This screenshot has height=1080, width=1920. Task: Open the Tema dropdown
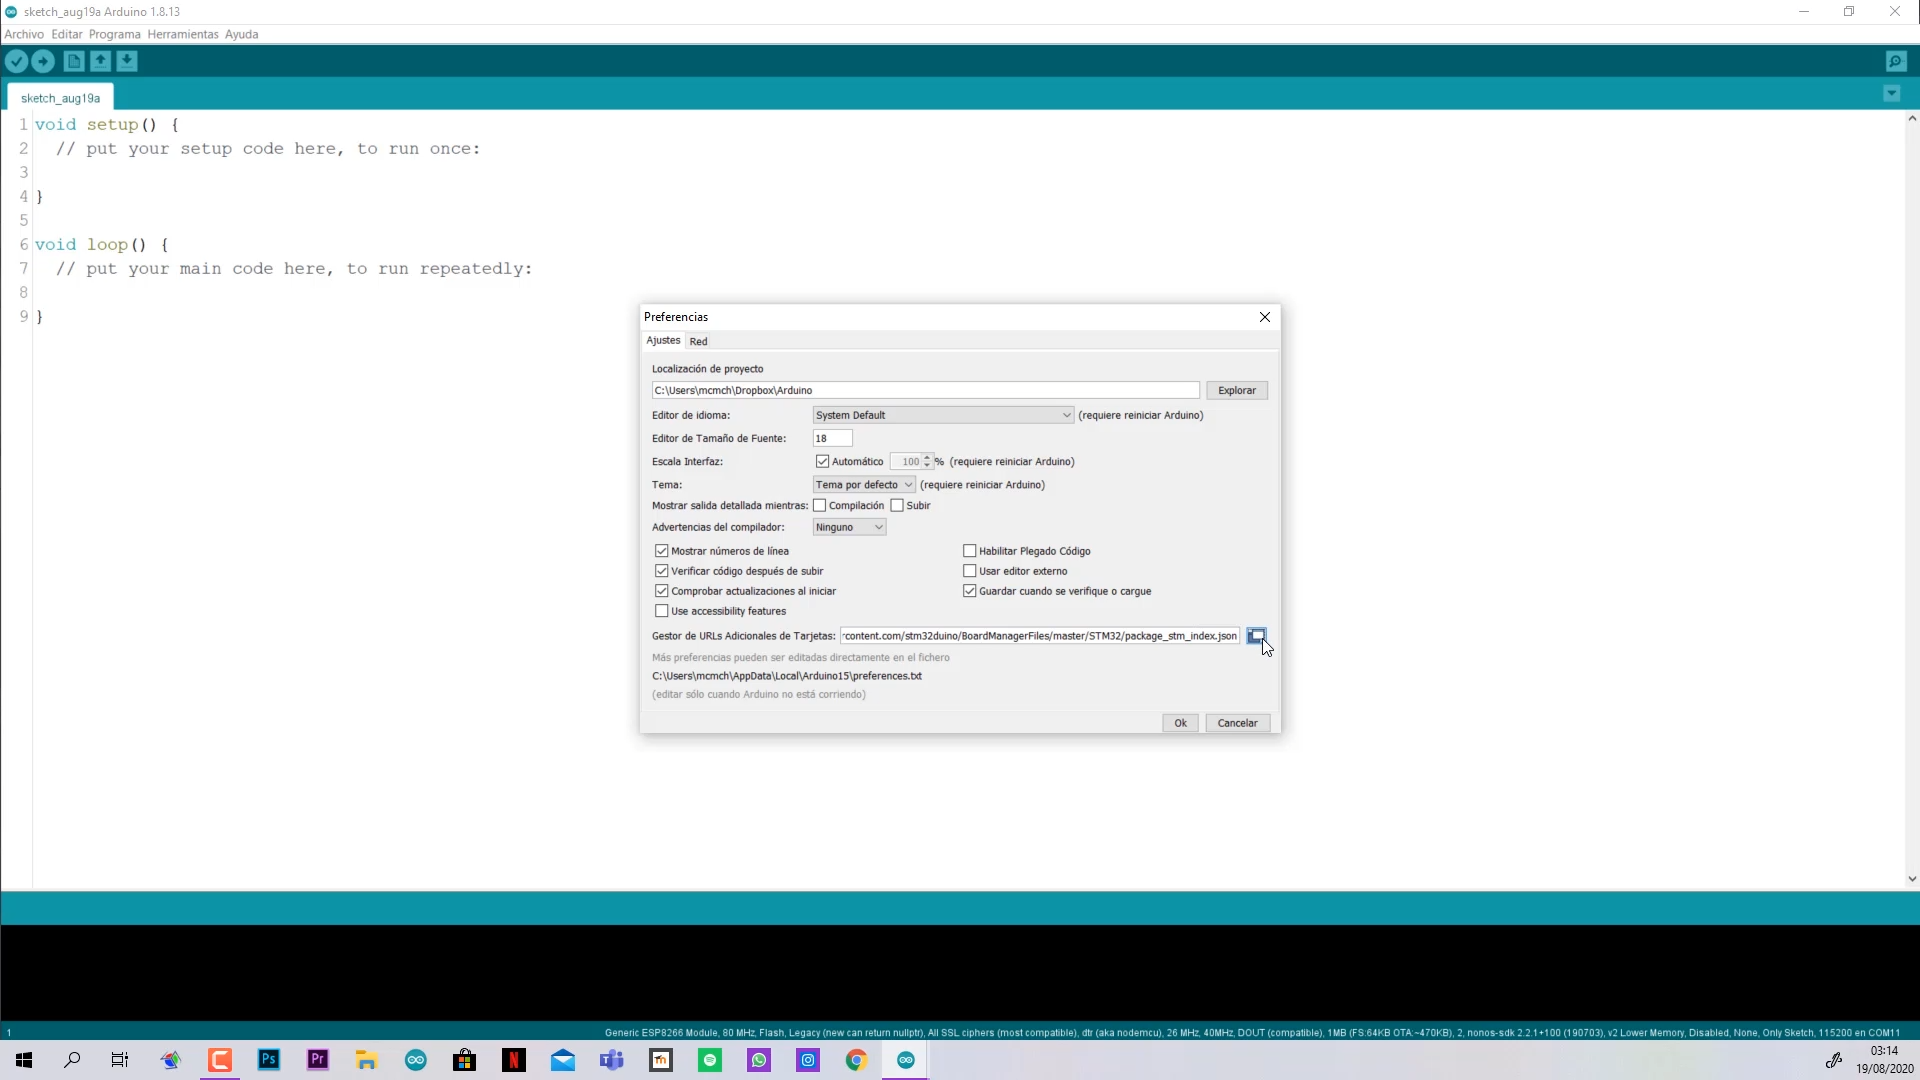(x=864, y=485)
